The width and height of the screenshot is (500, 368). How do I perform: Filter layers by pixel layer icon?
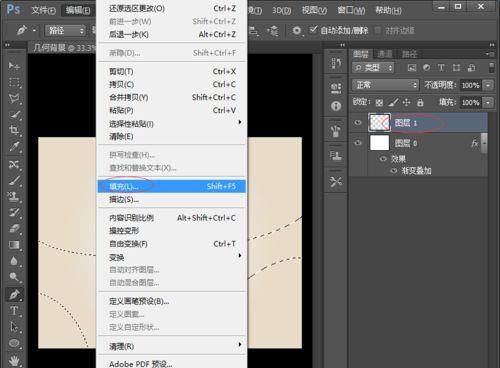(x=412, y=68)
